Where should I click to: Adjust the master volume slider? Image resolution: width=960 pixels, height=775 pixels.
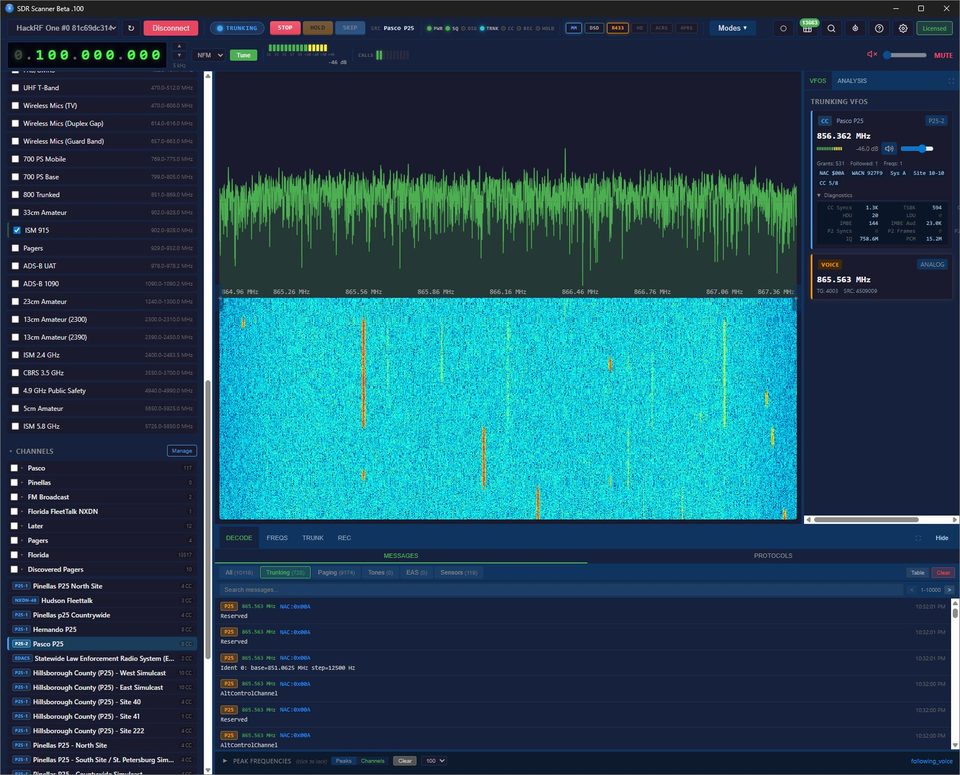(905, 55)
